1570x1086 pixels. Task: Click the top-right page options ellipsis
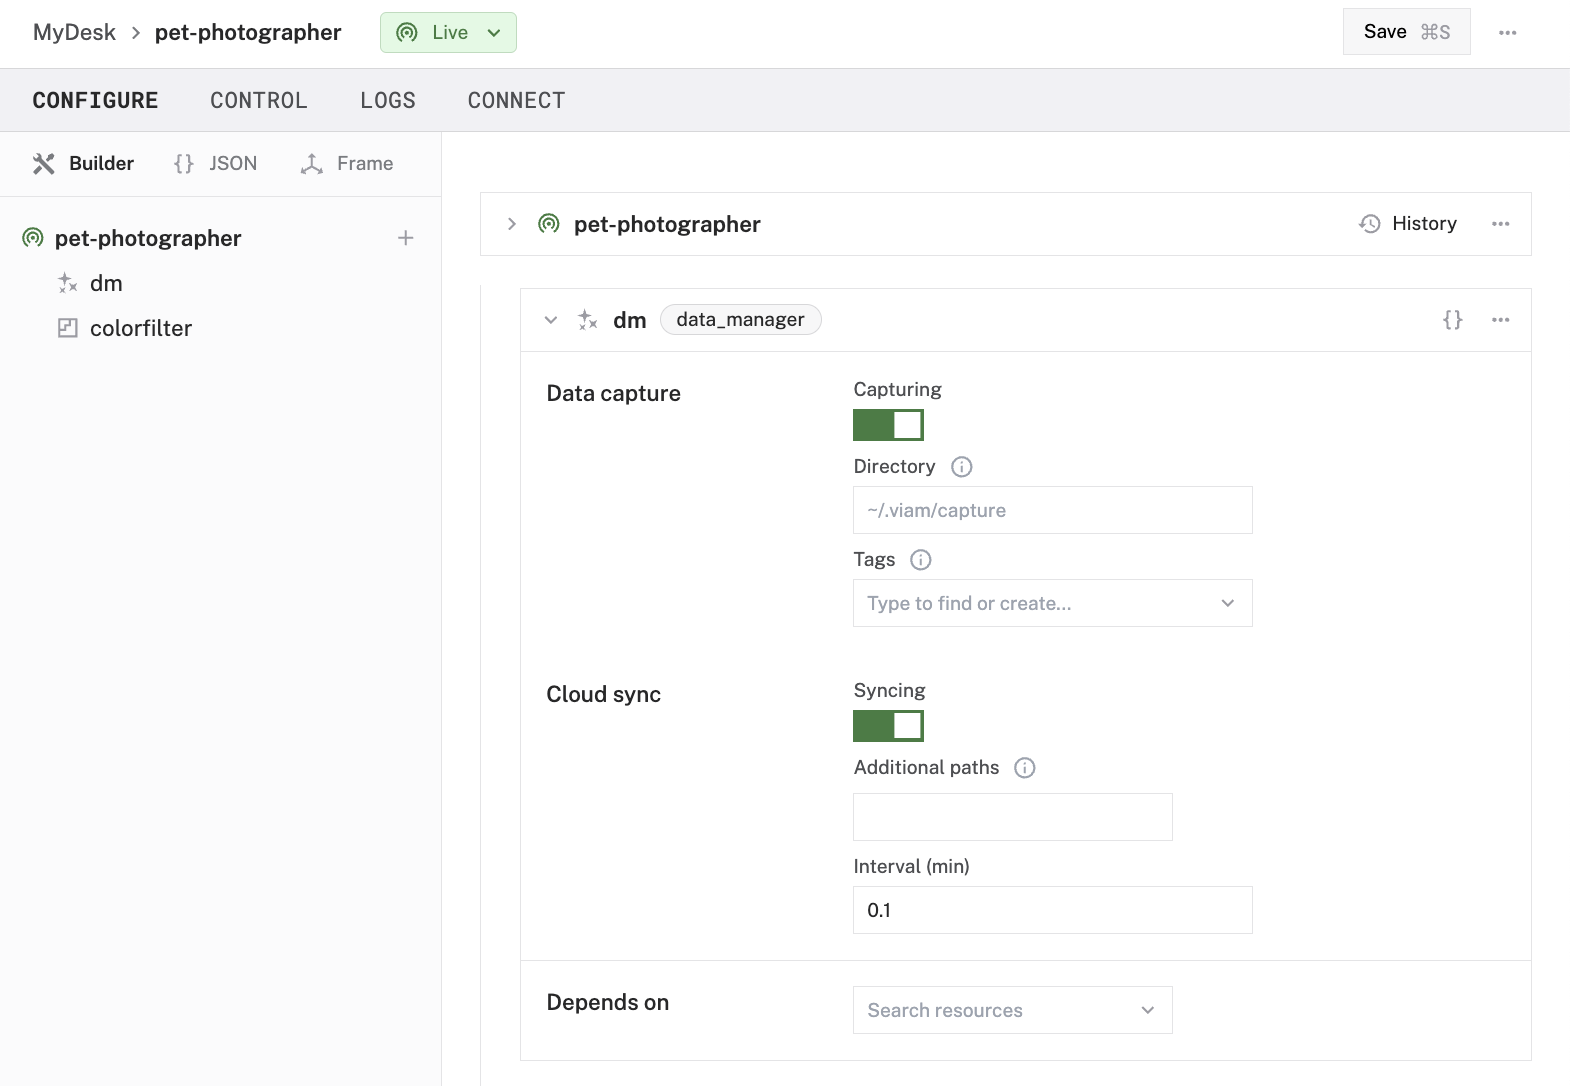(x=1507, y=33)
